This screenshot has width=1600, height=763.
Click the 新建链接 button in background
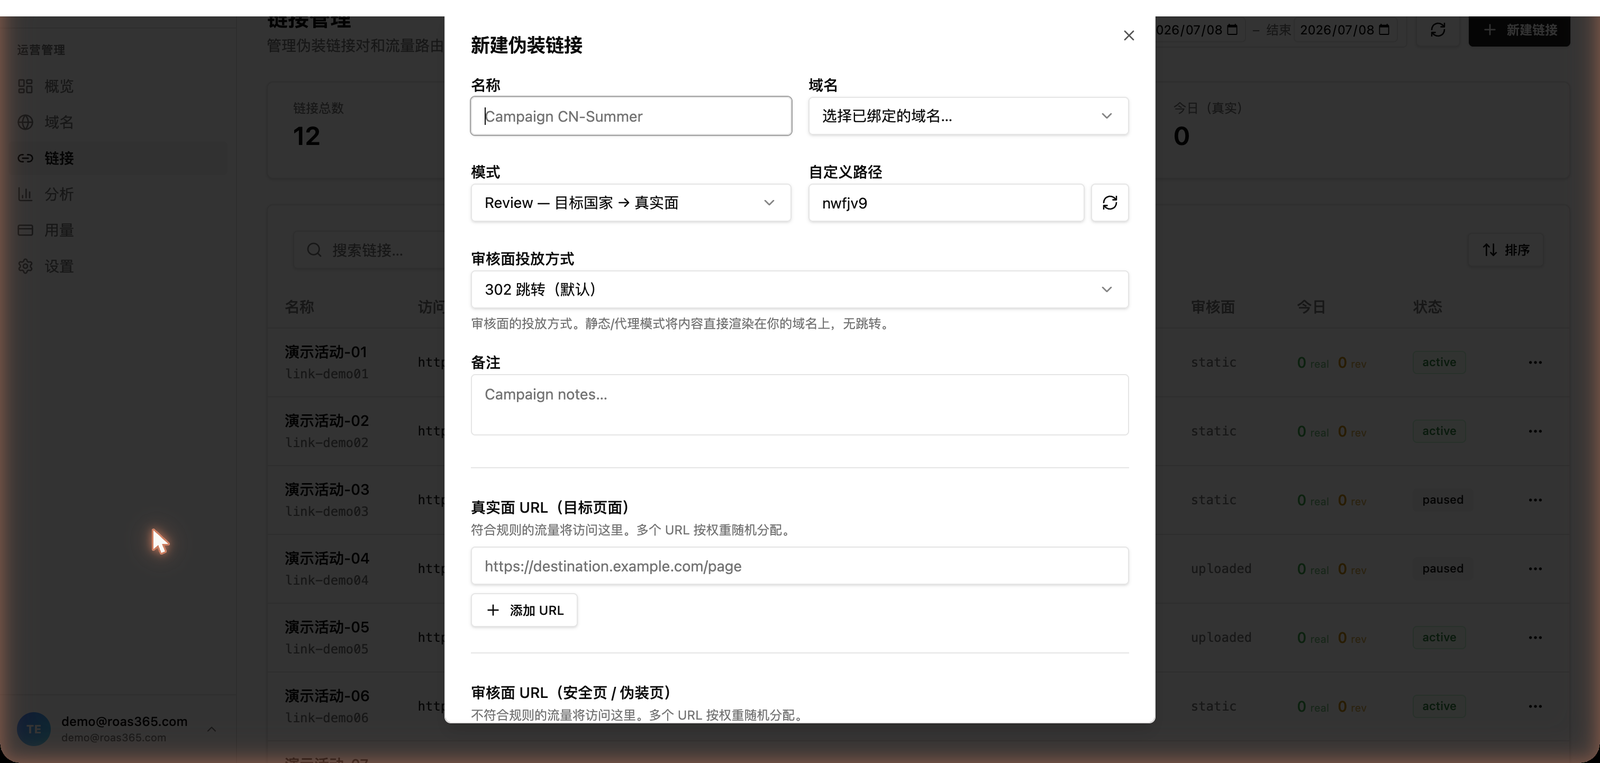pos(1519,30)
